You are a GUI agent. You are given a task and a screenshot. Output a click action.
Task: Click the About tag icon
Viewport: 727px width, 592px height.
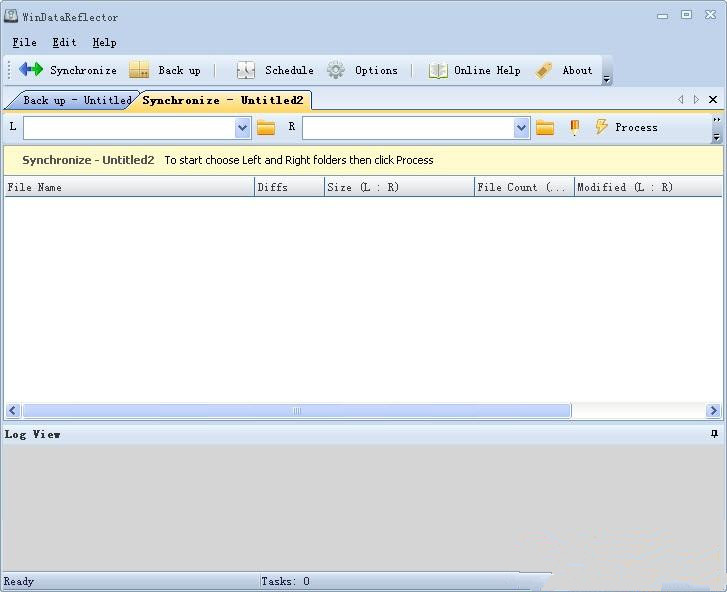coord(544,70)
